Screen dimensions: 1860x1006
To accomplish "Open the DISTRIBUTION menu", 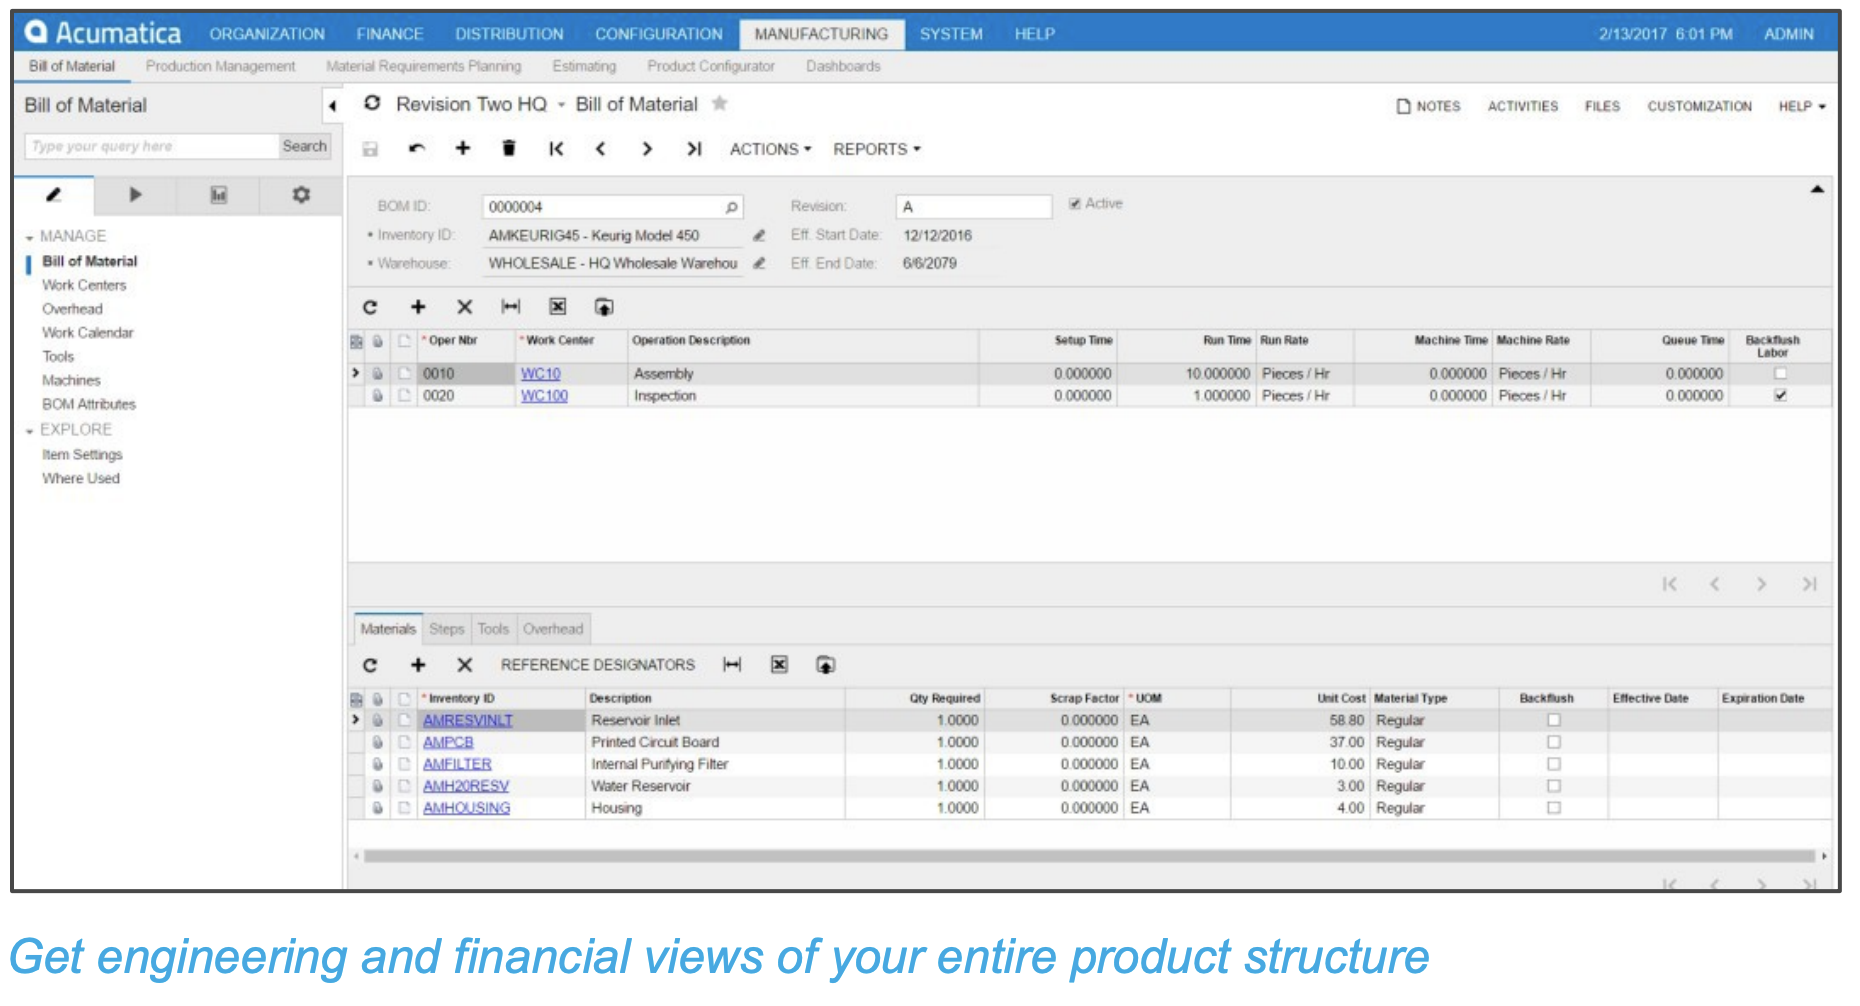I will pos(509,34).
